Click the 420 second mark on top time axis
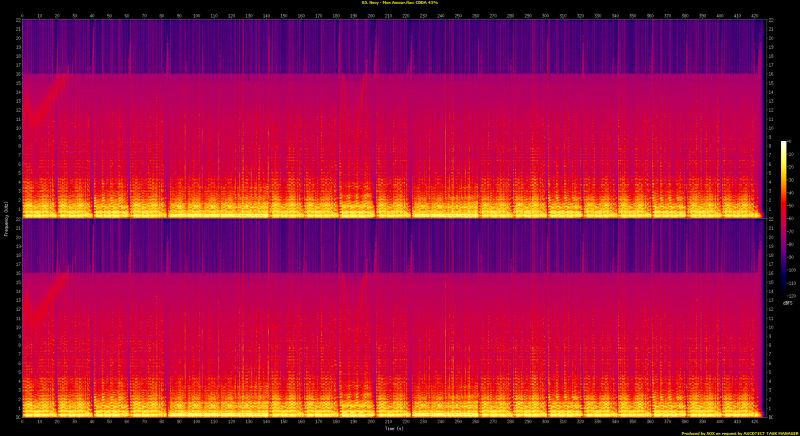 [755, 15]
